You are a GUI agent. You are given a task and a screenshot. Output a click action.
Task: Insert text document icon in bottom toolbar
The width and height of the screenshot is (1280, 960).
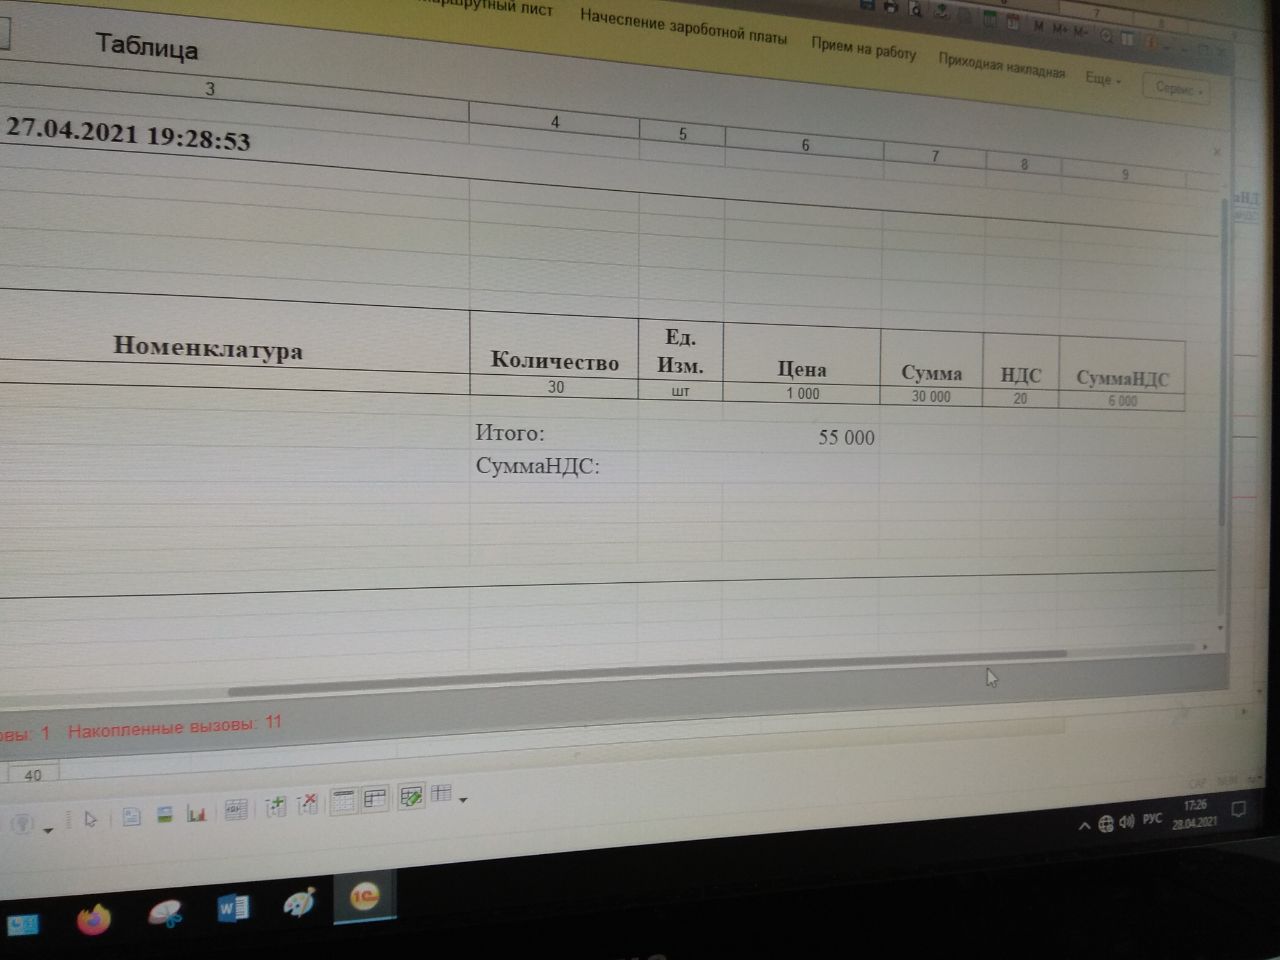click(x=131, y=817)
